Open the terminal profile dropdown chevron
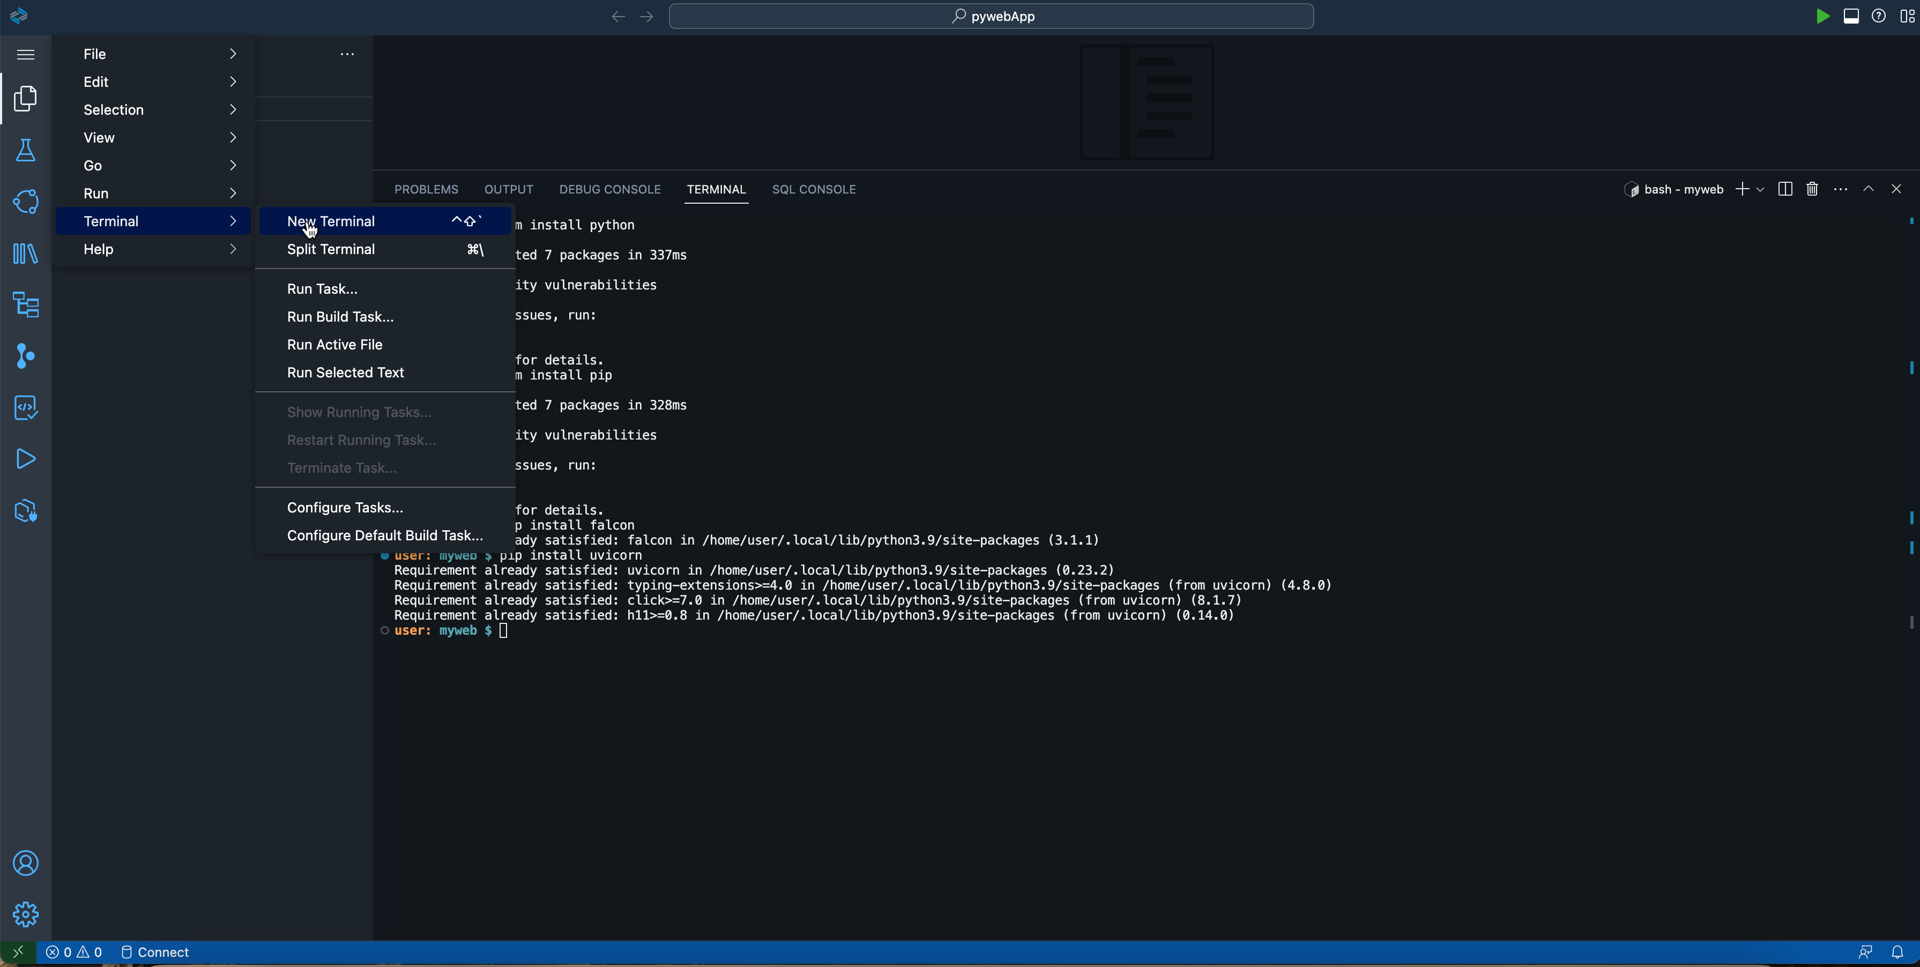 point(1762,189)
